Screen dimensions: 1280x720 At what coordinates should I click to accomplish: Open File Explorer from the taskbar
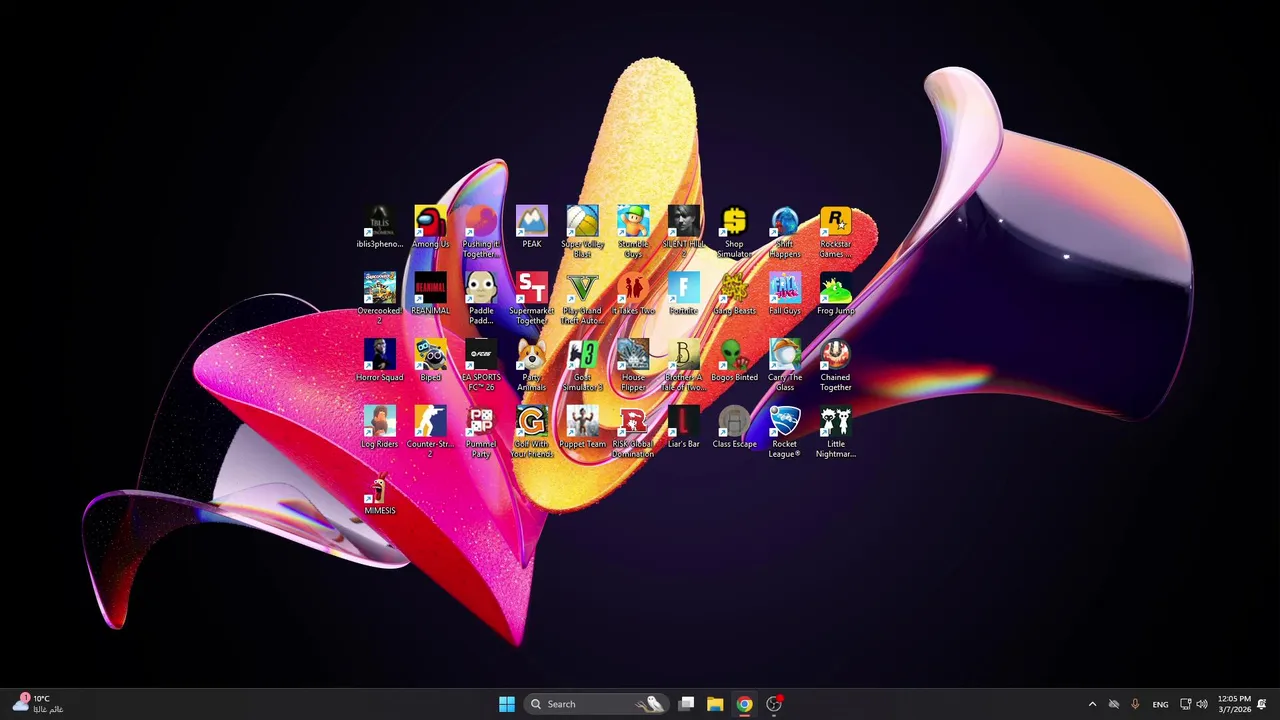[715, 704]
